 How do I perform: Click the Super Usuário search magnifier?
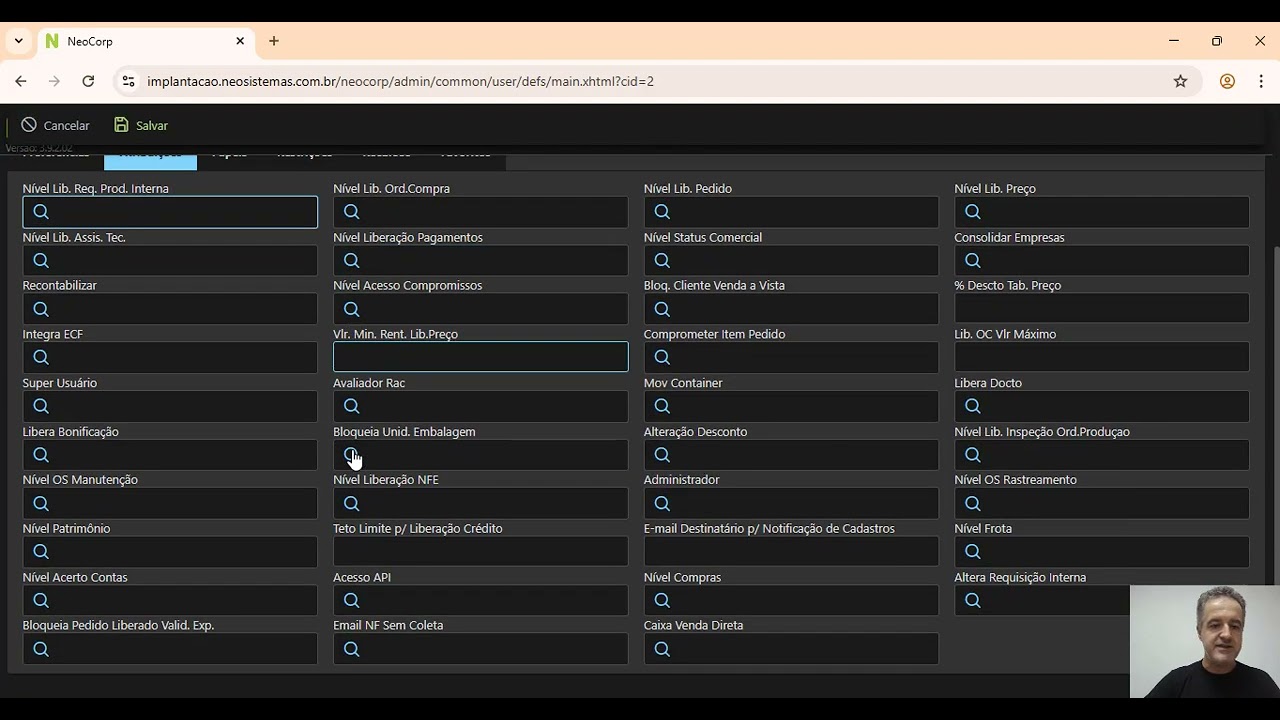coord(41,406)
